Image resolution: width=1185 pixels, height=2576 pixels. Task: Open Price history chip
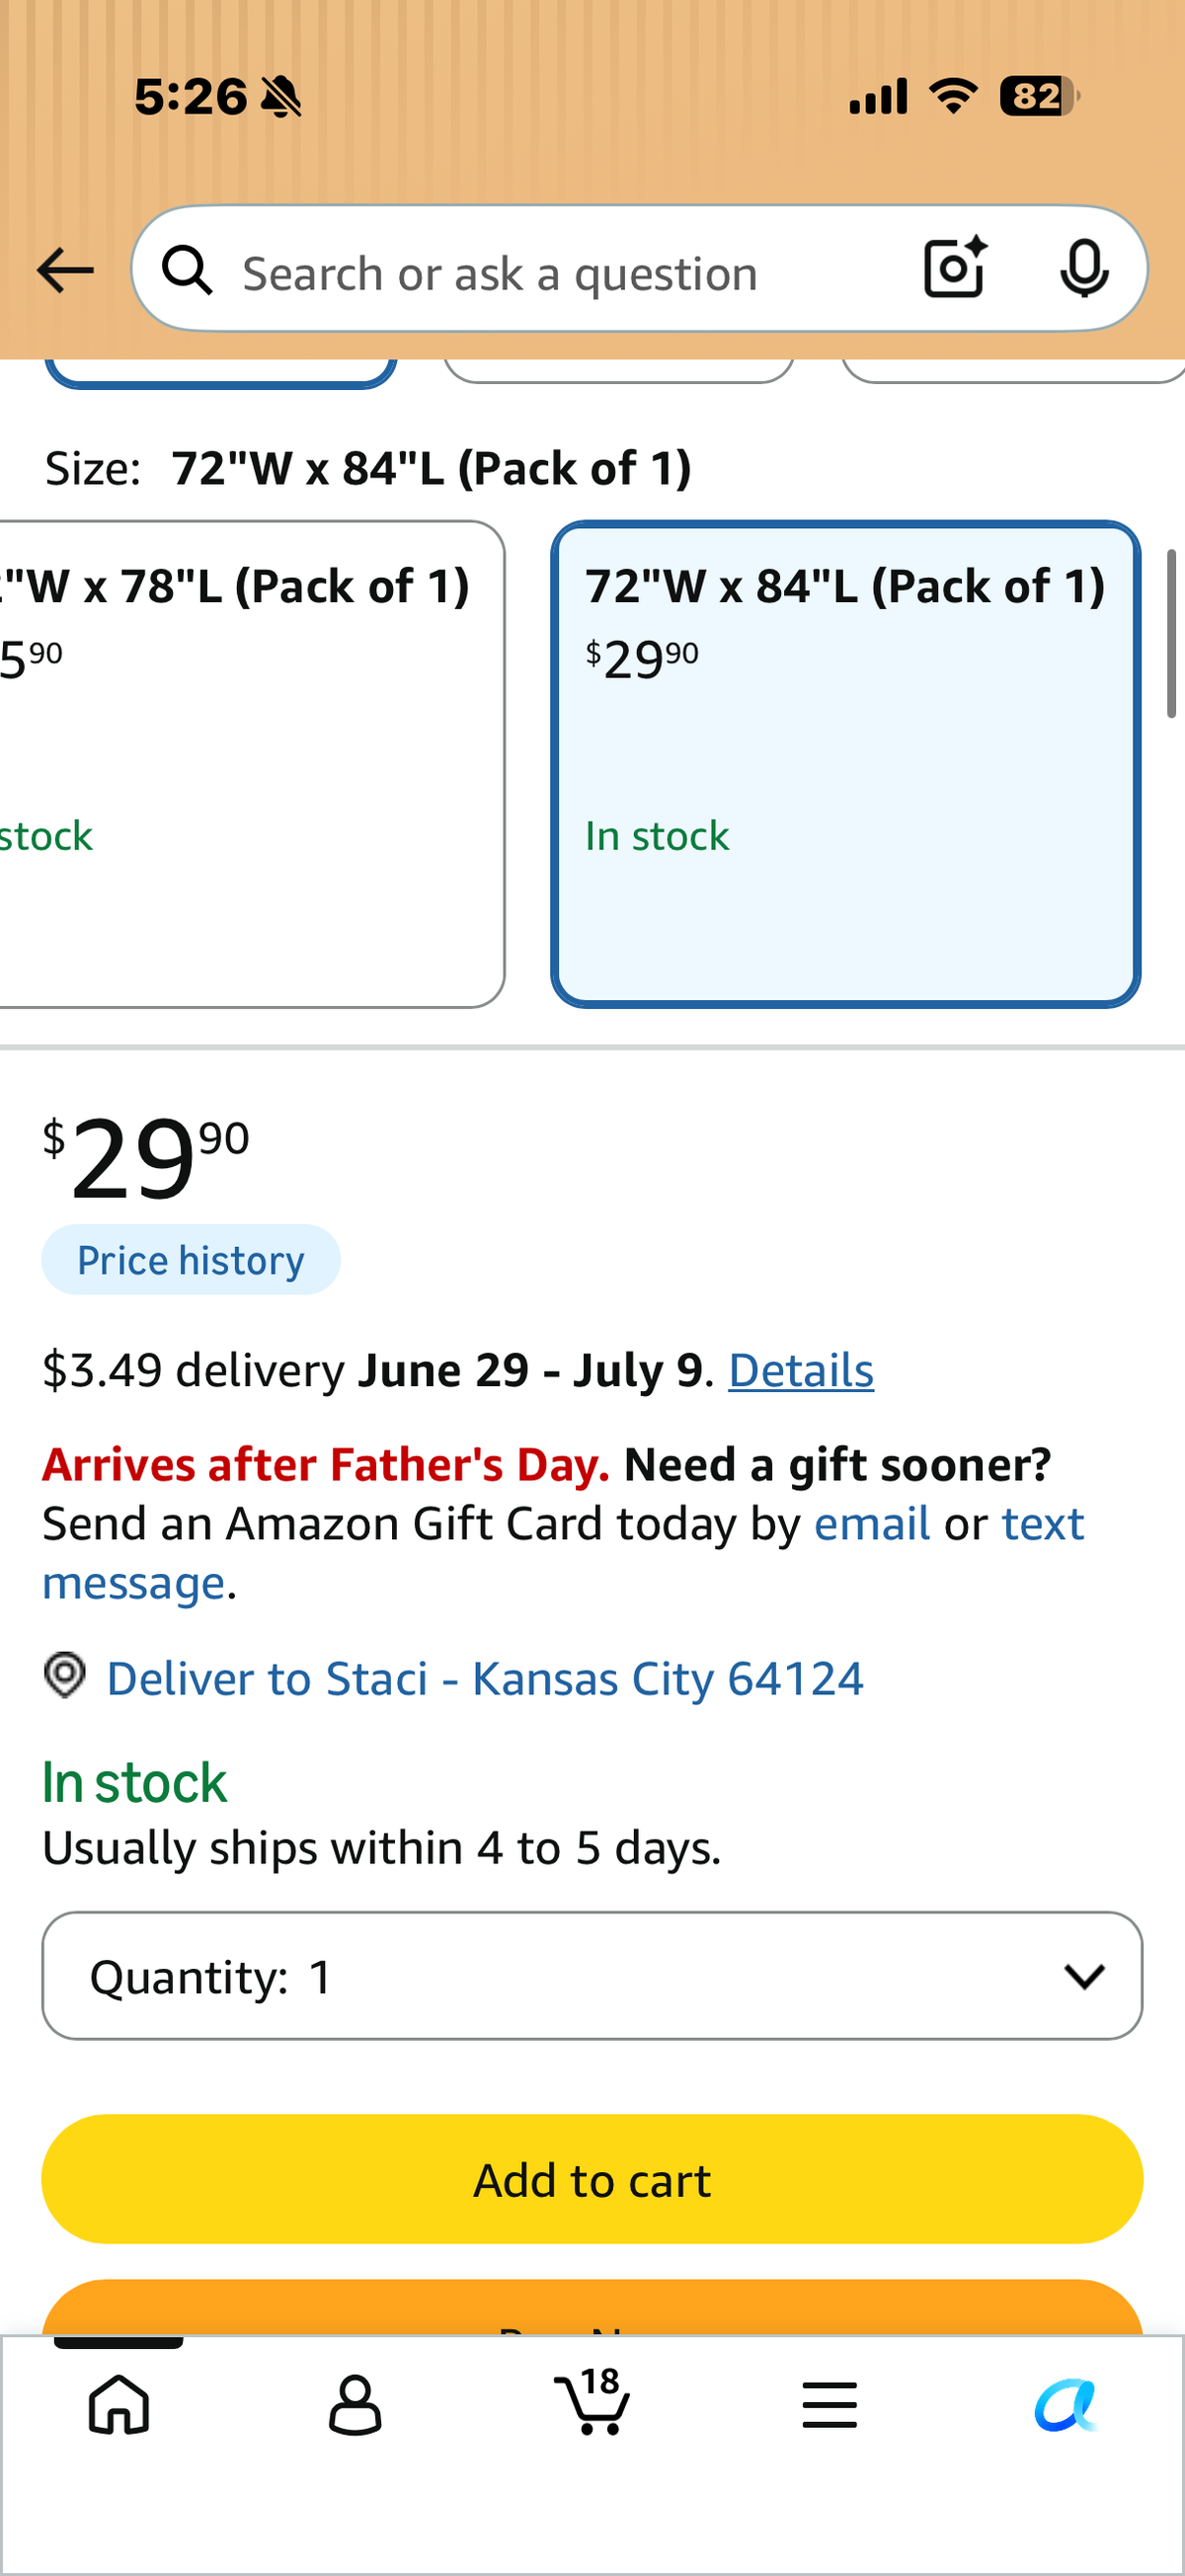pos(190,1260)
